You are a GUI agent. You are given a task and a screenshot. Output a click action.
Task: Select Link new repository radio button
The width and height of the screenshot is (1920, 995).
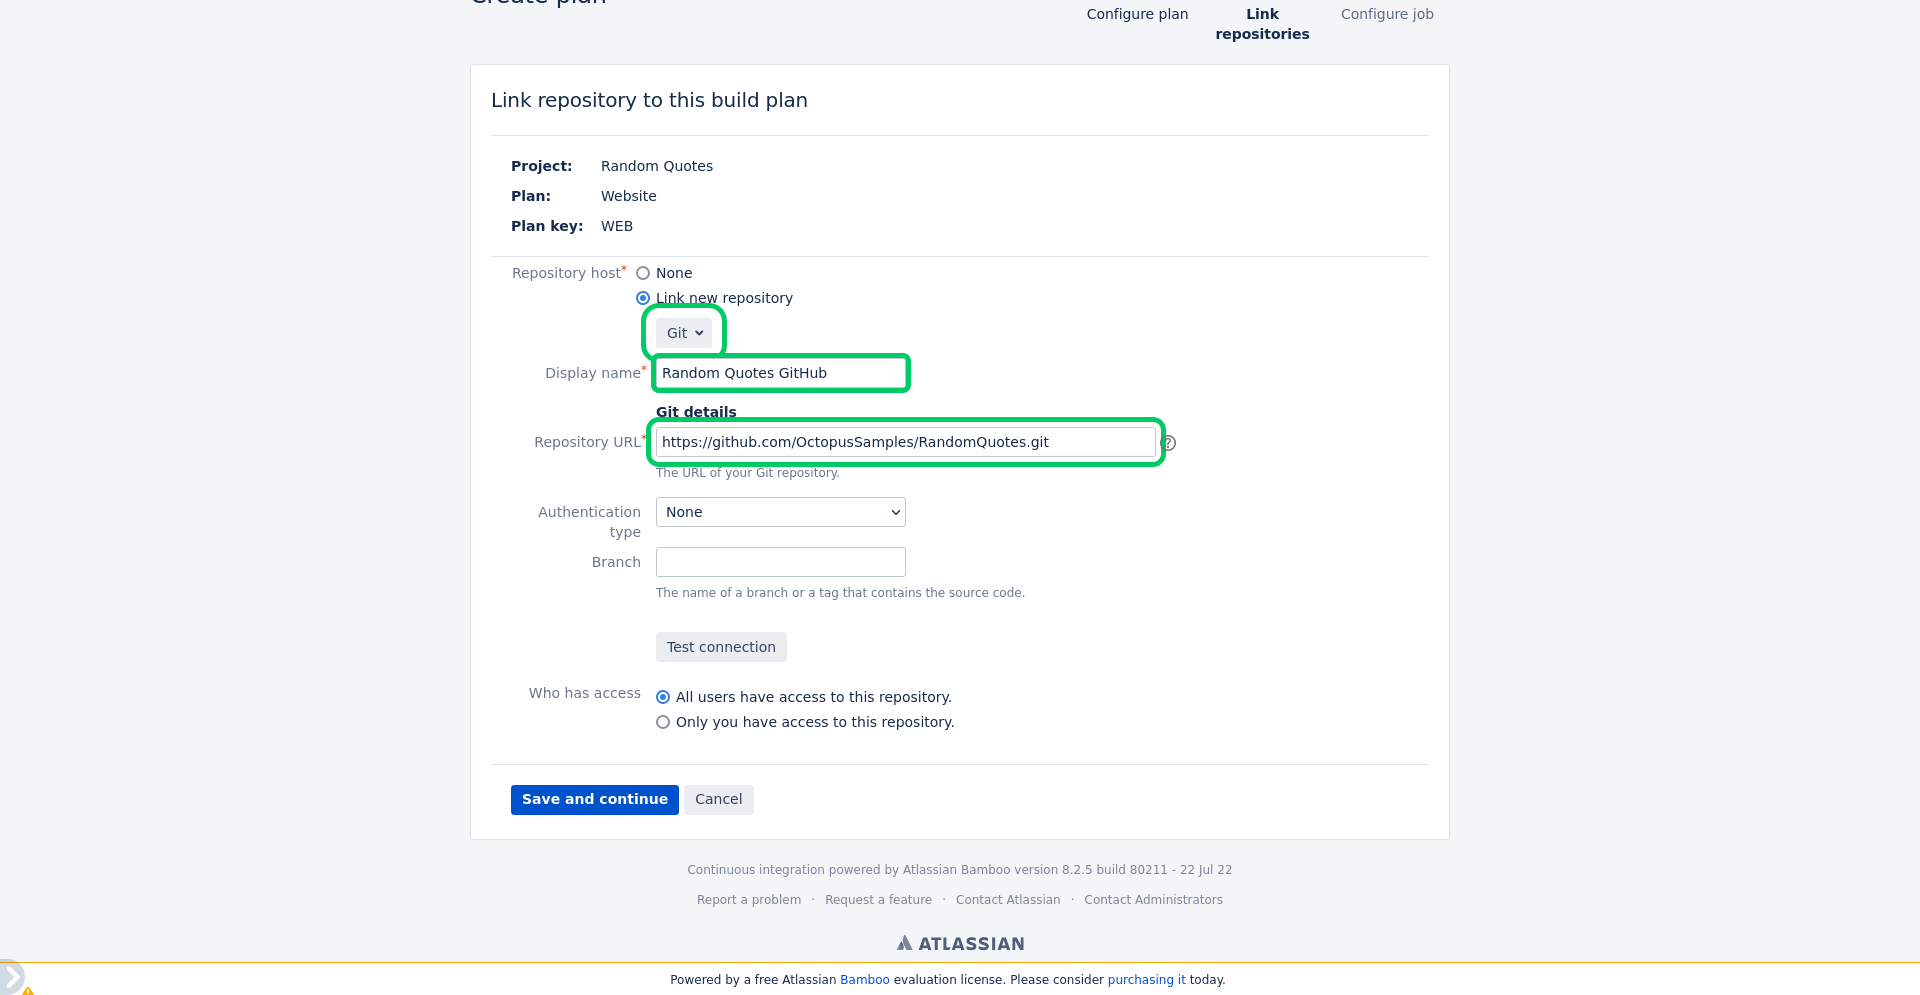coord(643,298)
